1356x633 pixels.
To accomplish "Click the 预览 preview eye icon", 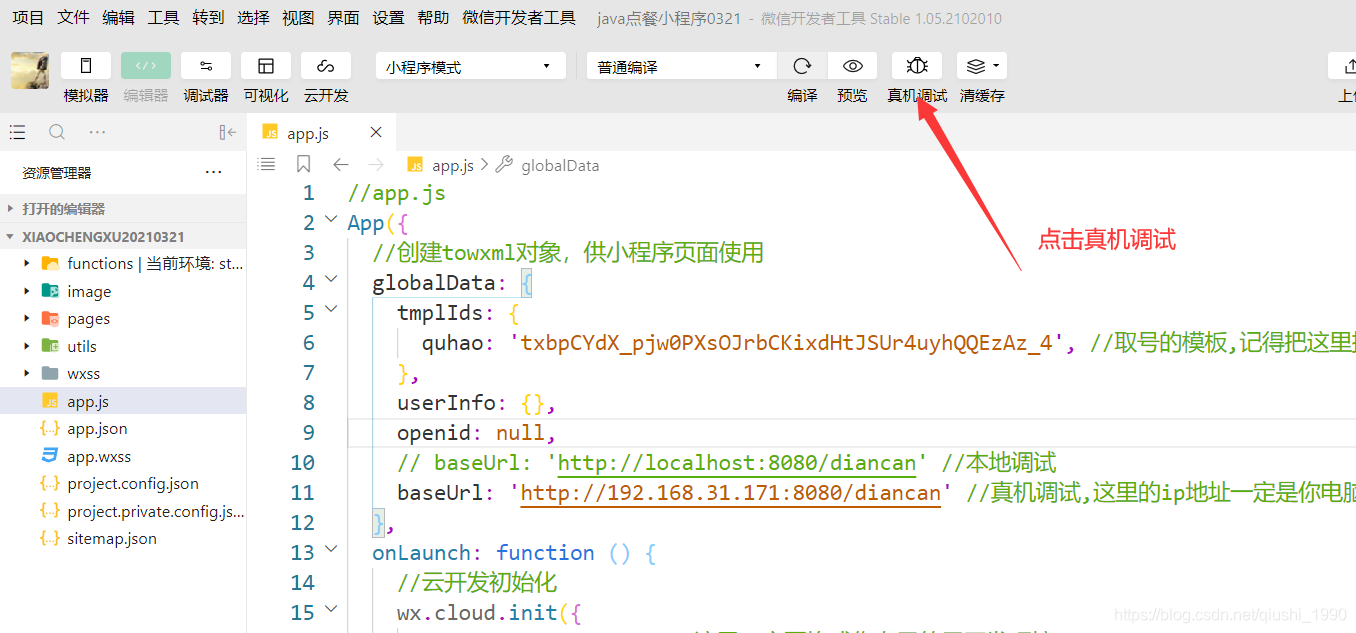I will click(x=852, y=66).
